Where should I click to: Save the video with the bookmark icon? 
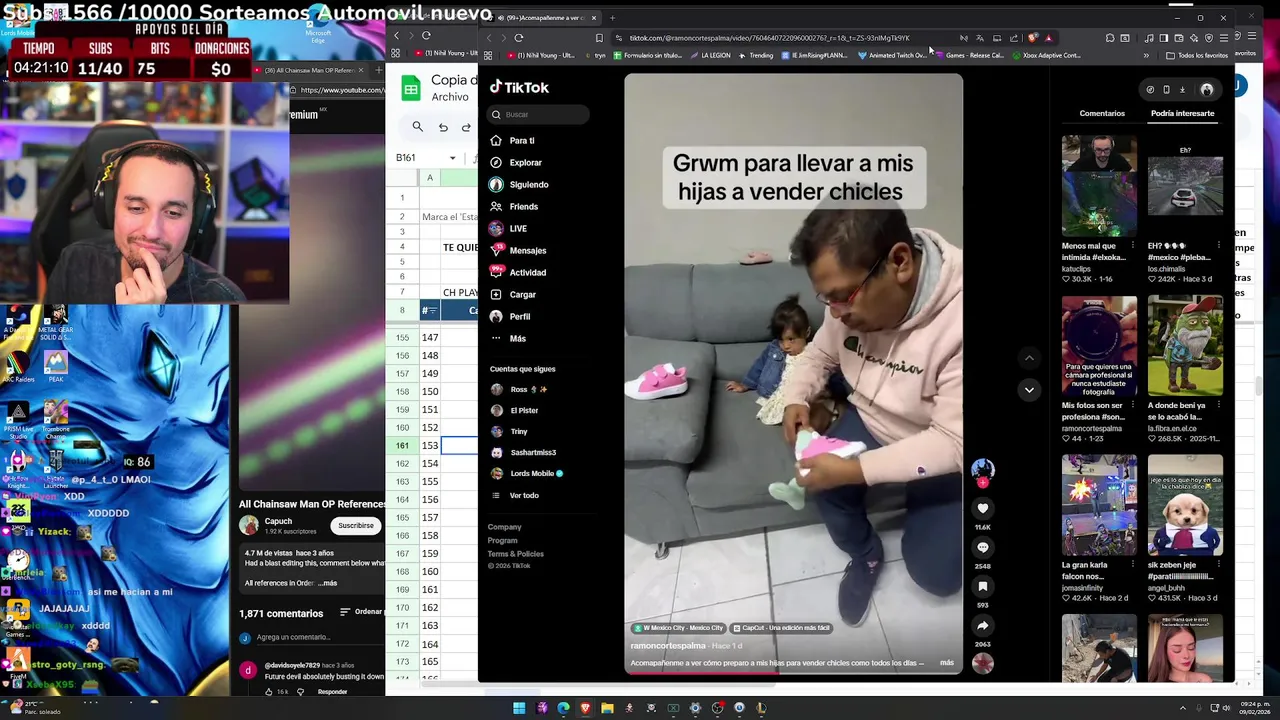[983, 586]
